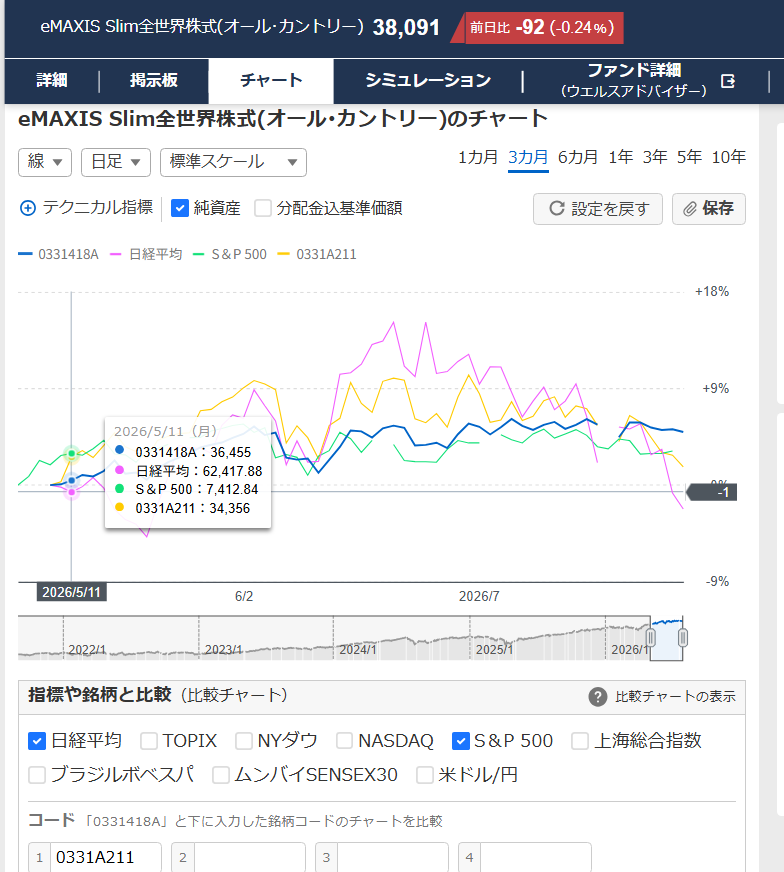Open the 線 chart type dropdown
This screenshot has width=784, height=872.
click(45, 162)
